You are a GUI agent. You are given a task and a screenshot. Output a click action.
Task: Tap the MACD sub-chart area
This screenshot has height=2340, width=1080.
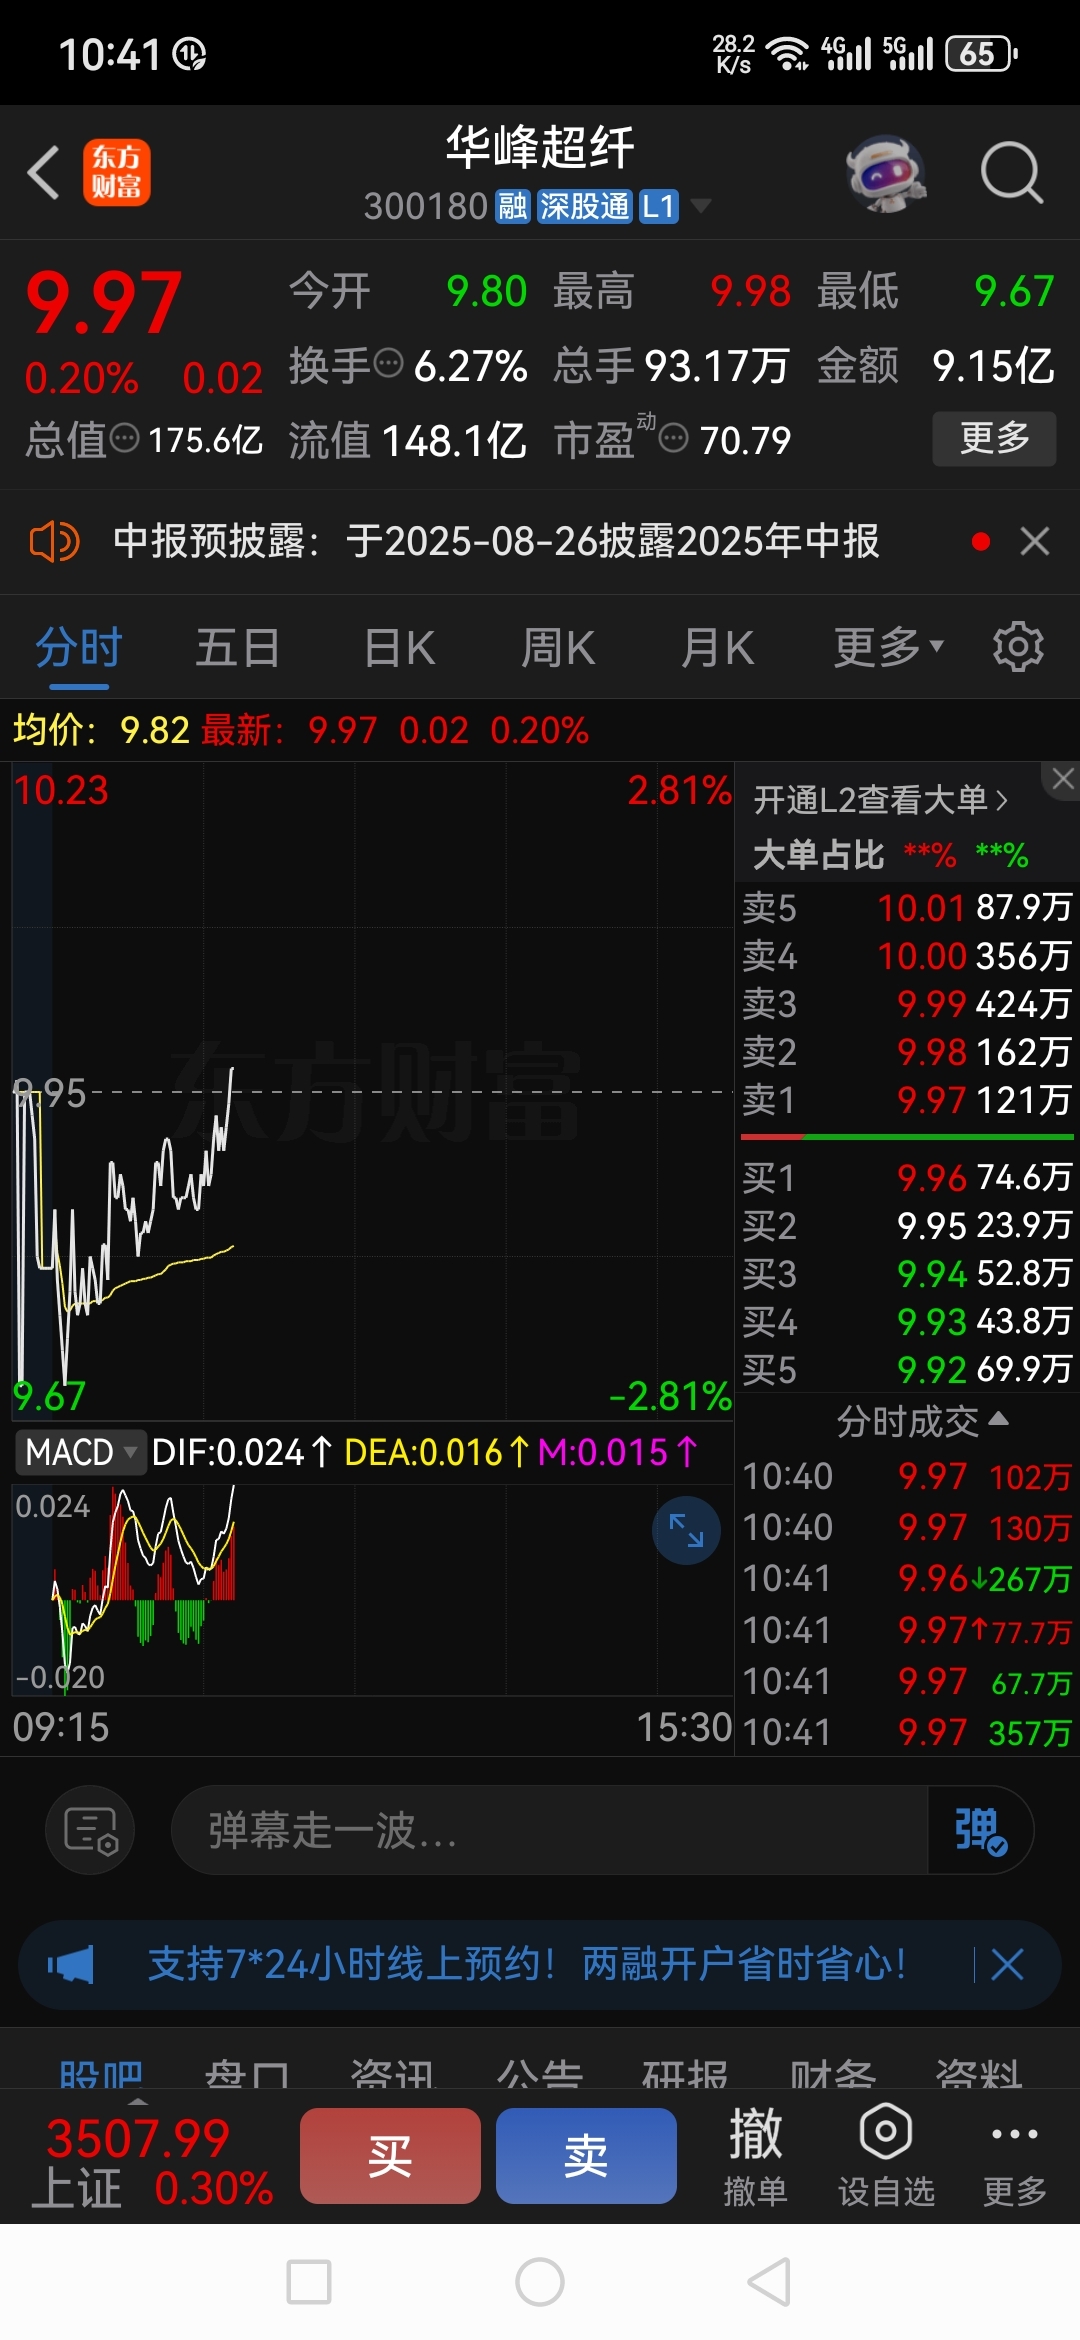[372, 1590]
